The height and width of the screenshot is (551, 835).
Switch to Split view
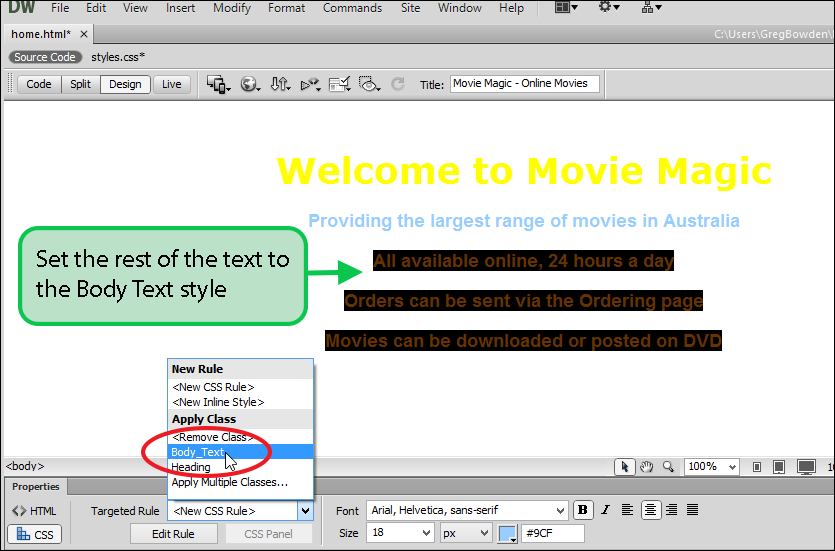pyautogui.click(x=80, y=84)
